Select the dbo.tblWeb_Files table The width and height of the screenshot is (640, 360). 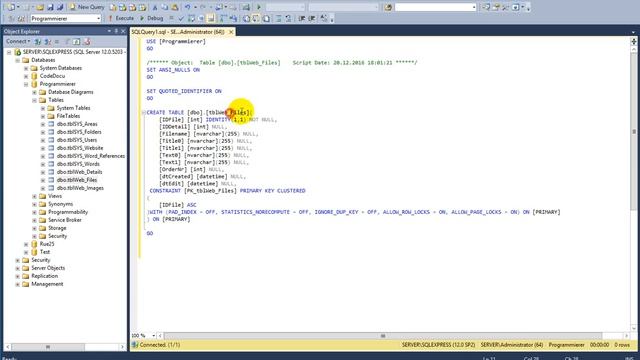point(77,180)
